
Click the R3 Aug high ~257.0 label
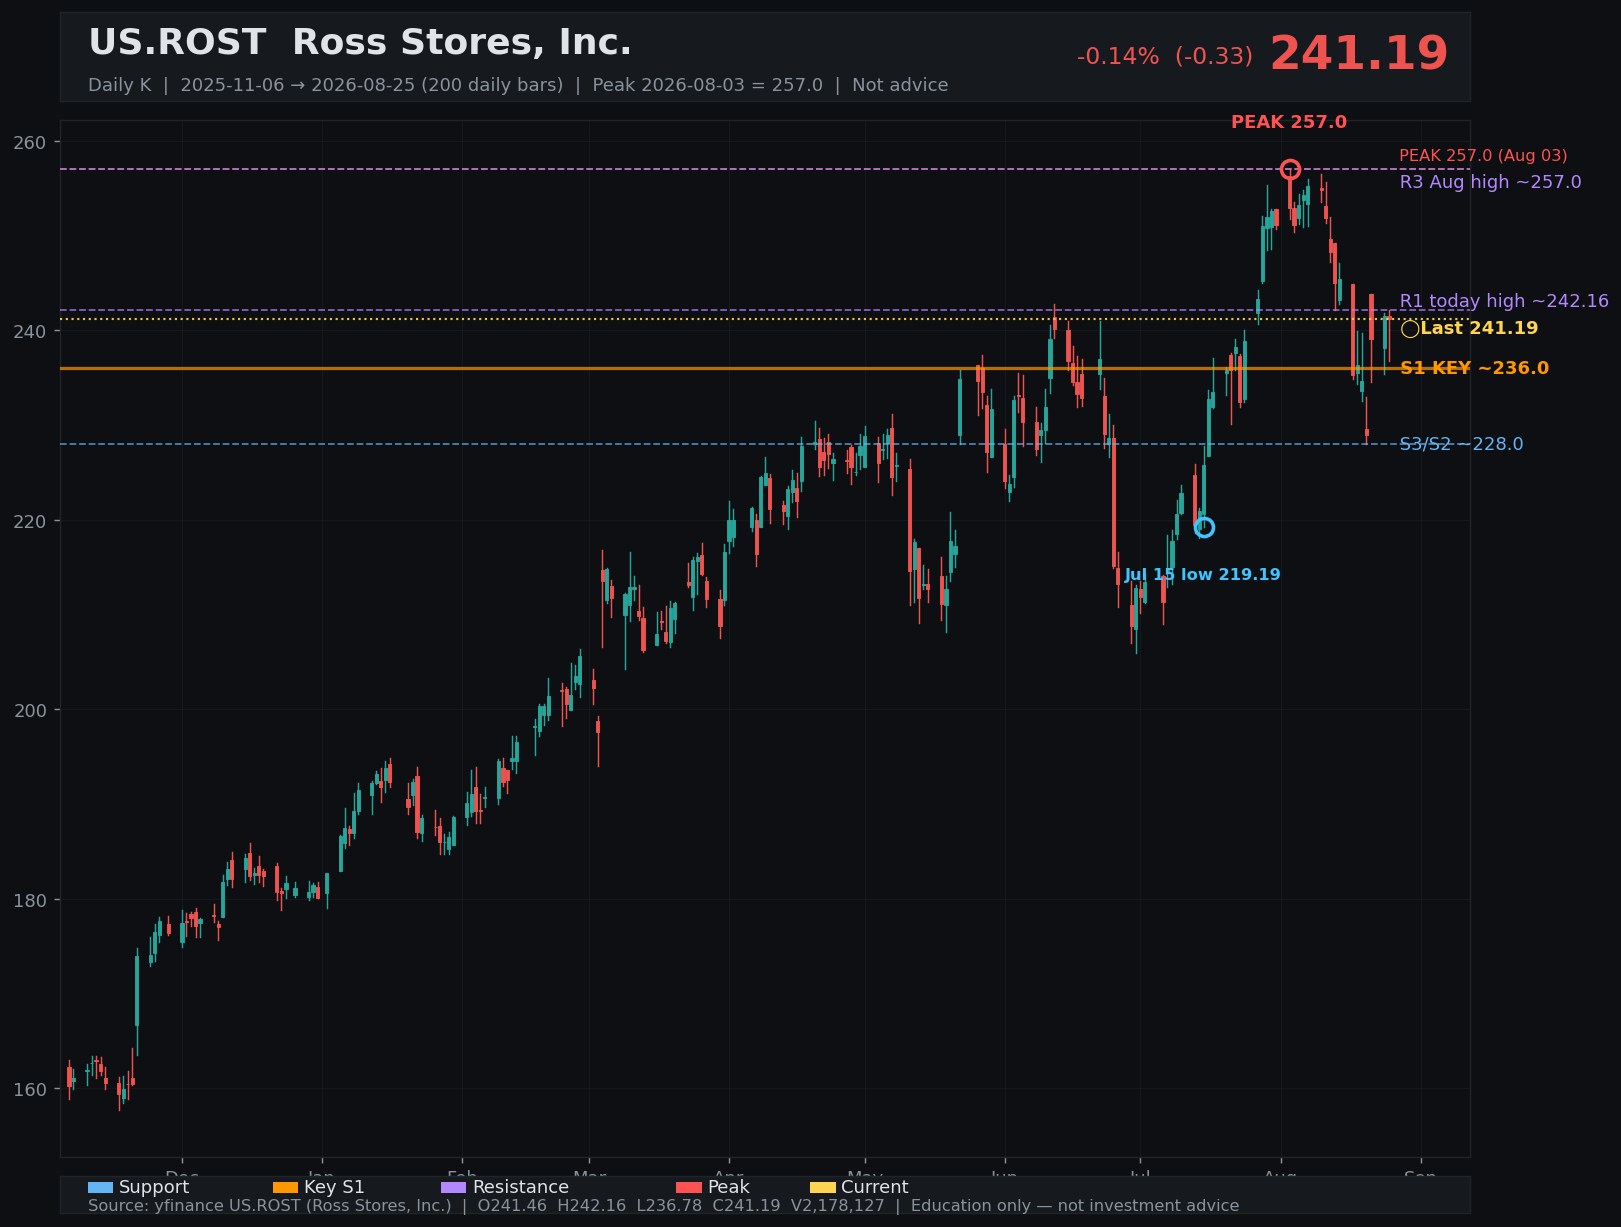(1490, 182)
